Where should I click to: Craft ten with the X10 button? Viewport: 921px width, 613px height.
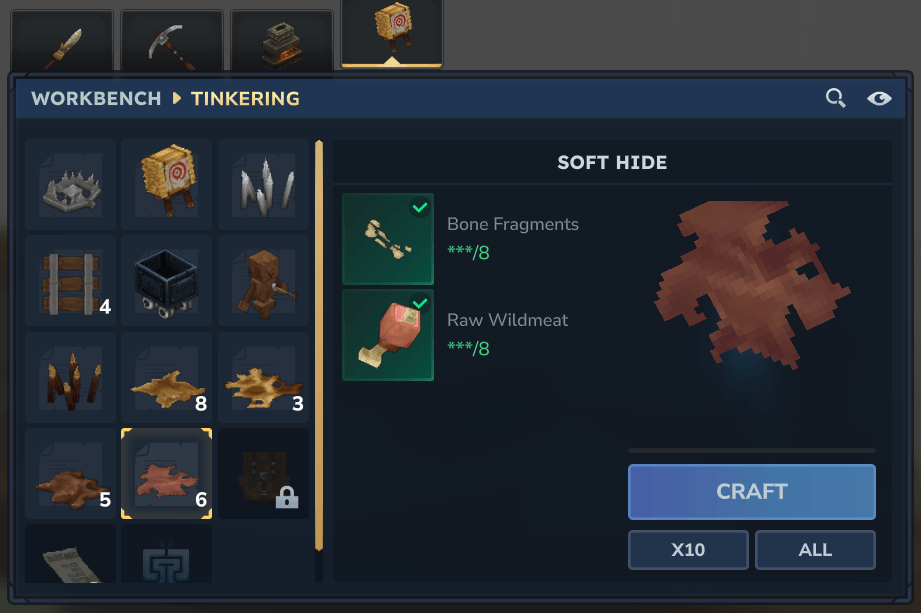(x=688, y=550)
